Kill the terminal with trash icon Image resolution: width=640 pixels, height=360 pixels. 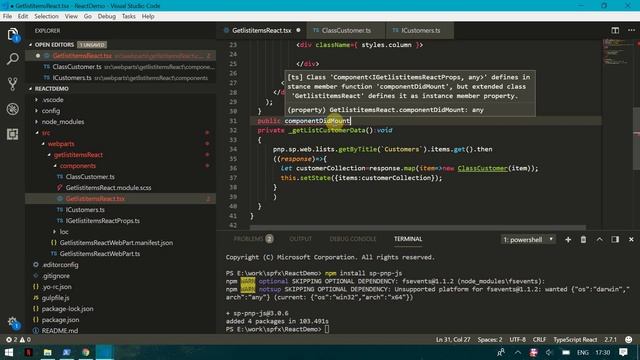tap(583, 240)
